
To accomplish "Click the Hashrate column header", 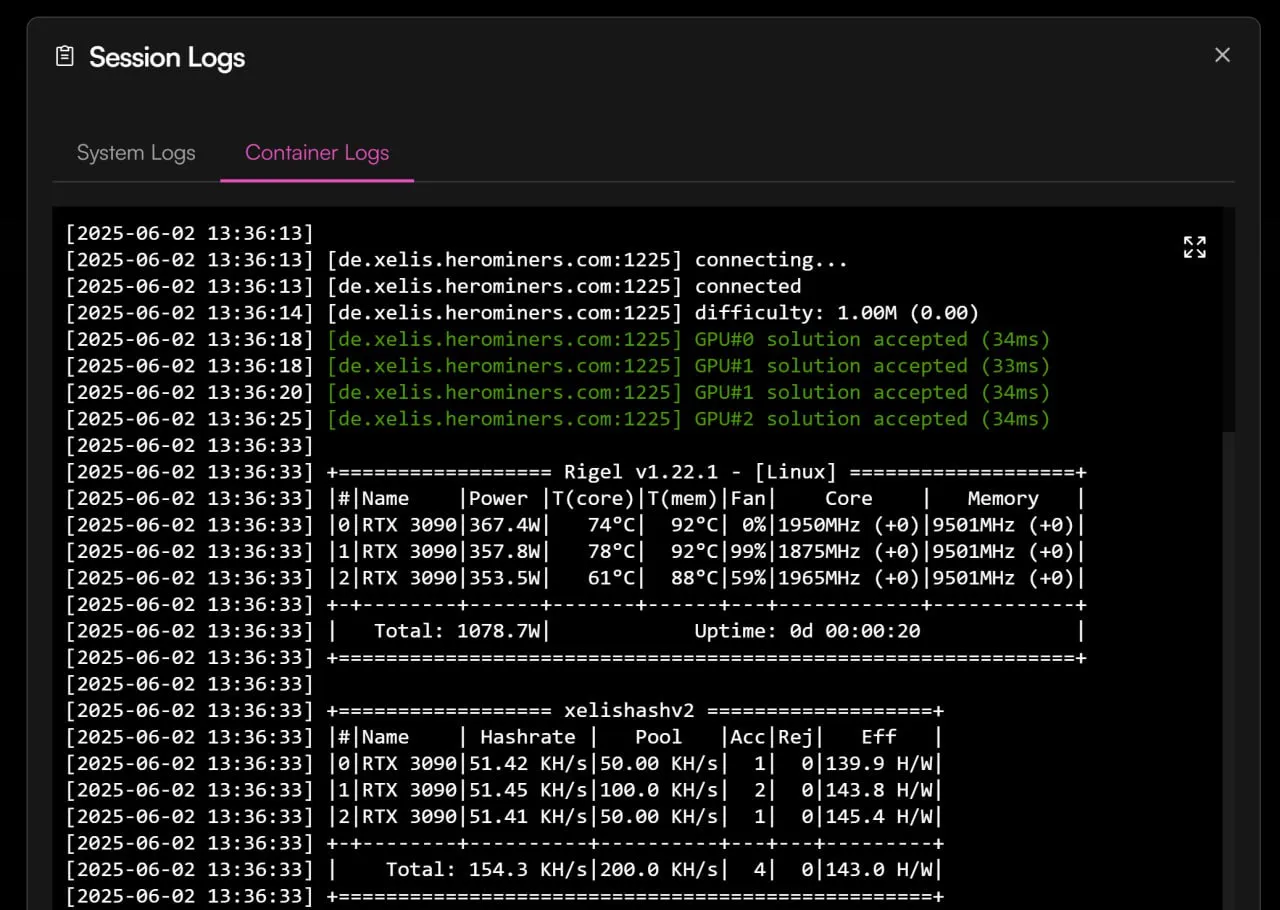I will point(528,737).
